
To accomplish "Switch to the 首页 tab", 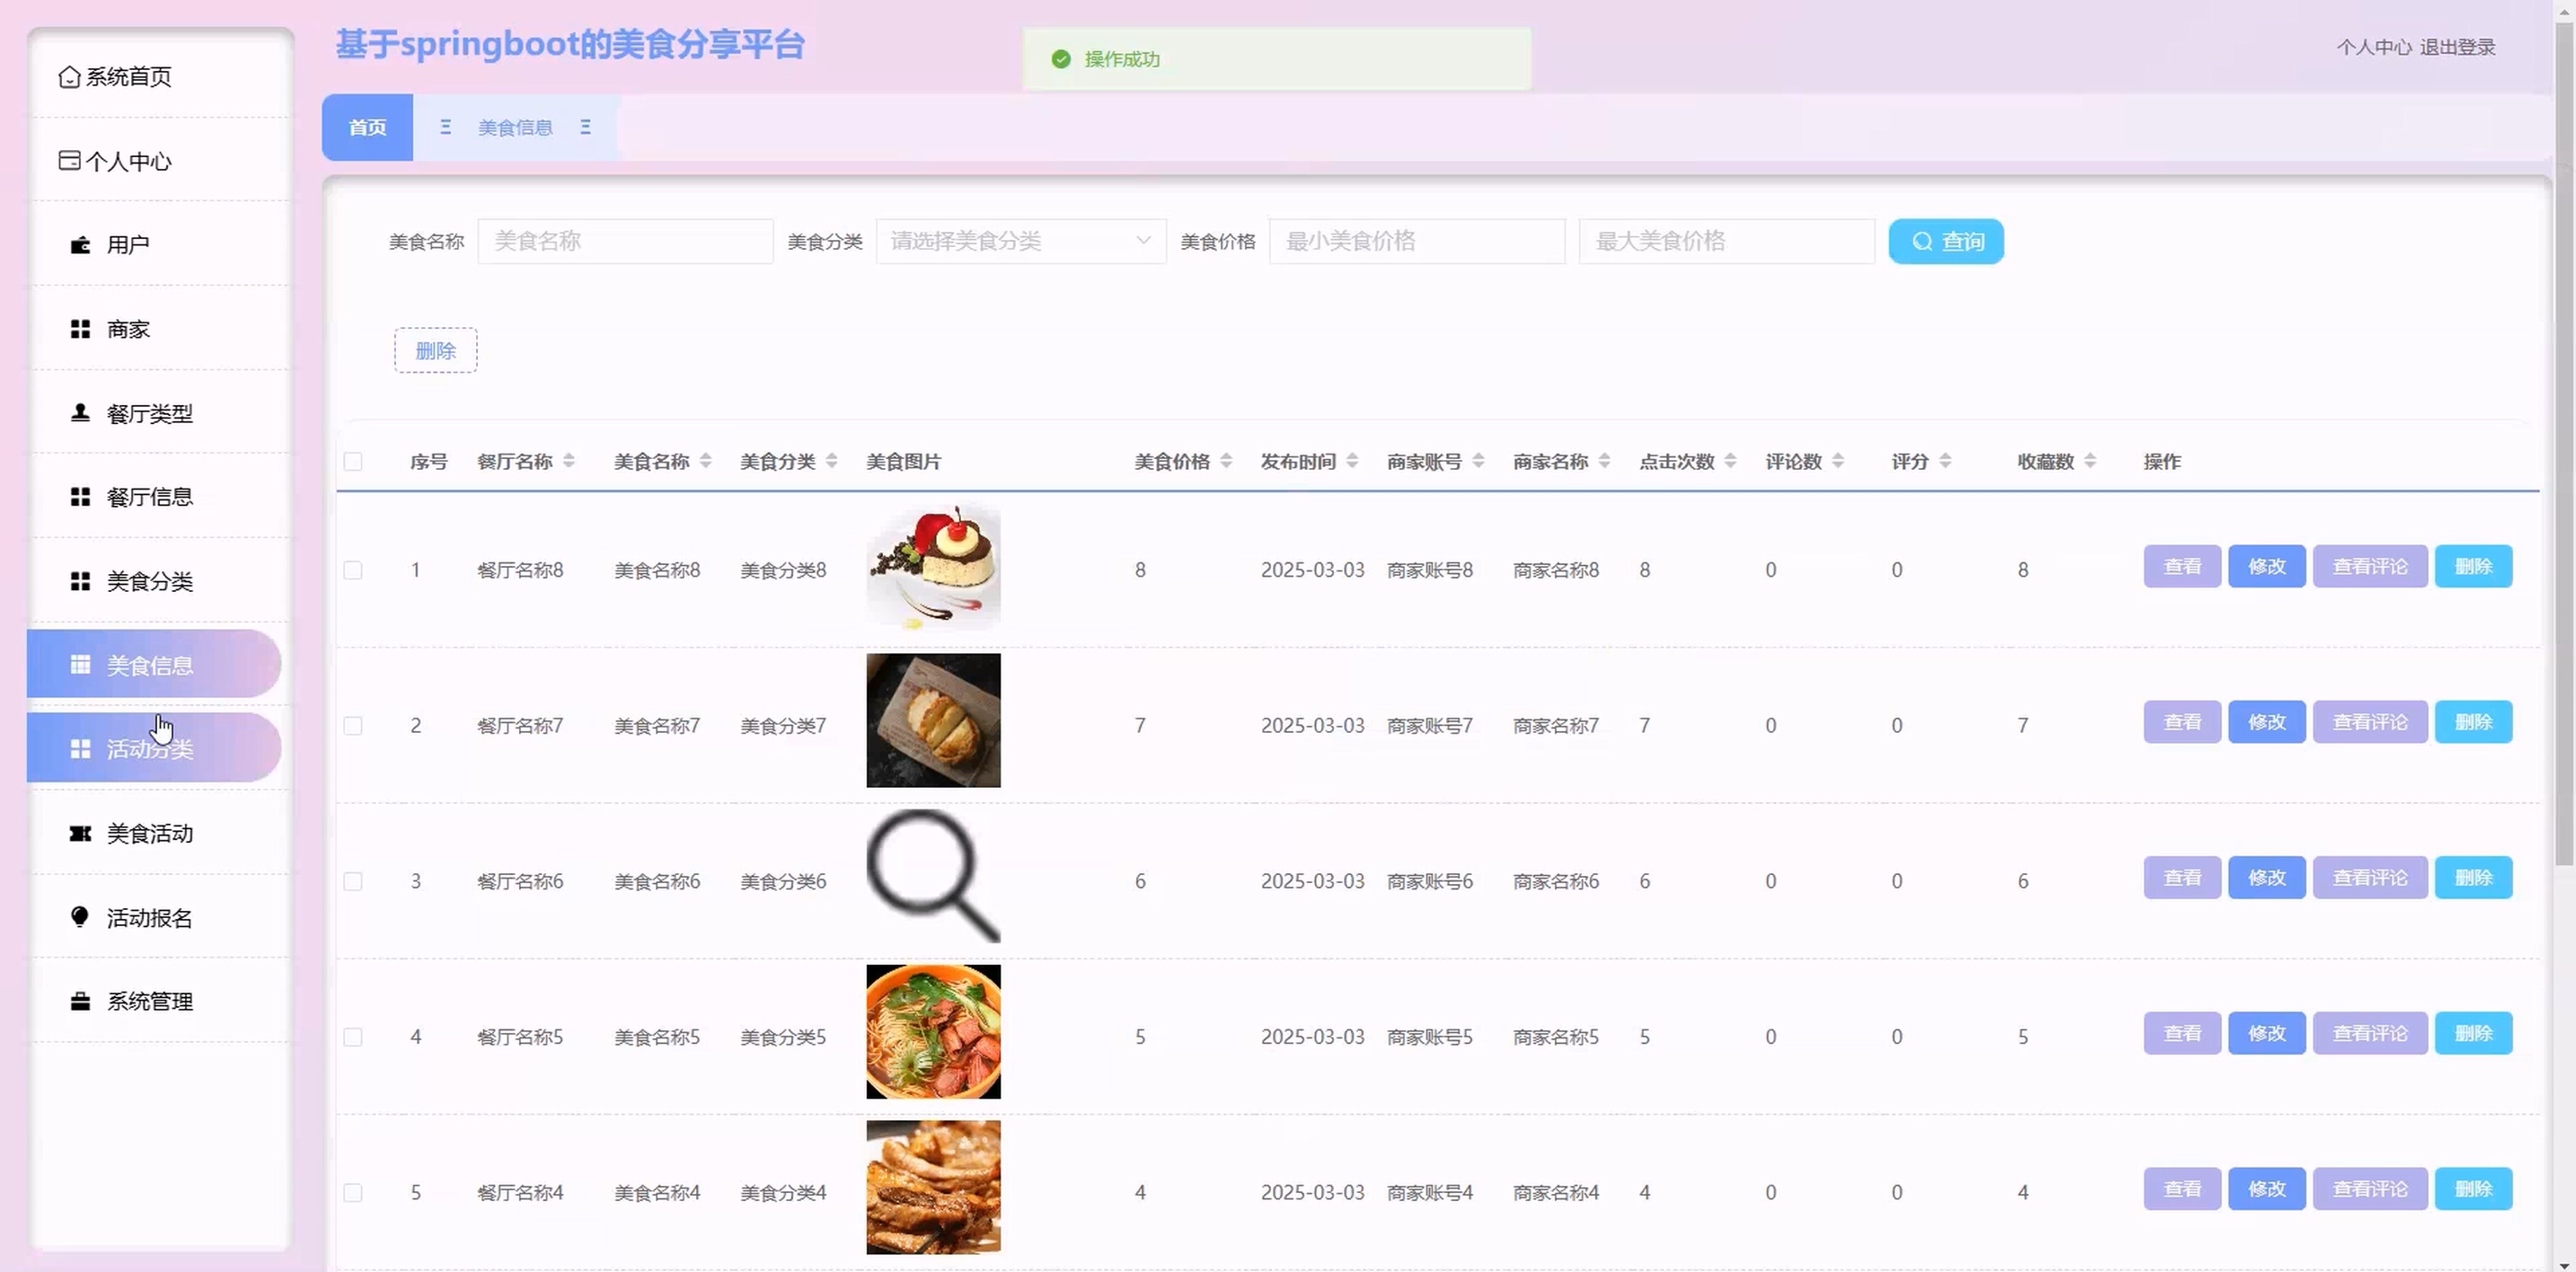I will [367, 127].
